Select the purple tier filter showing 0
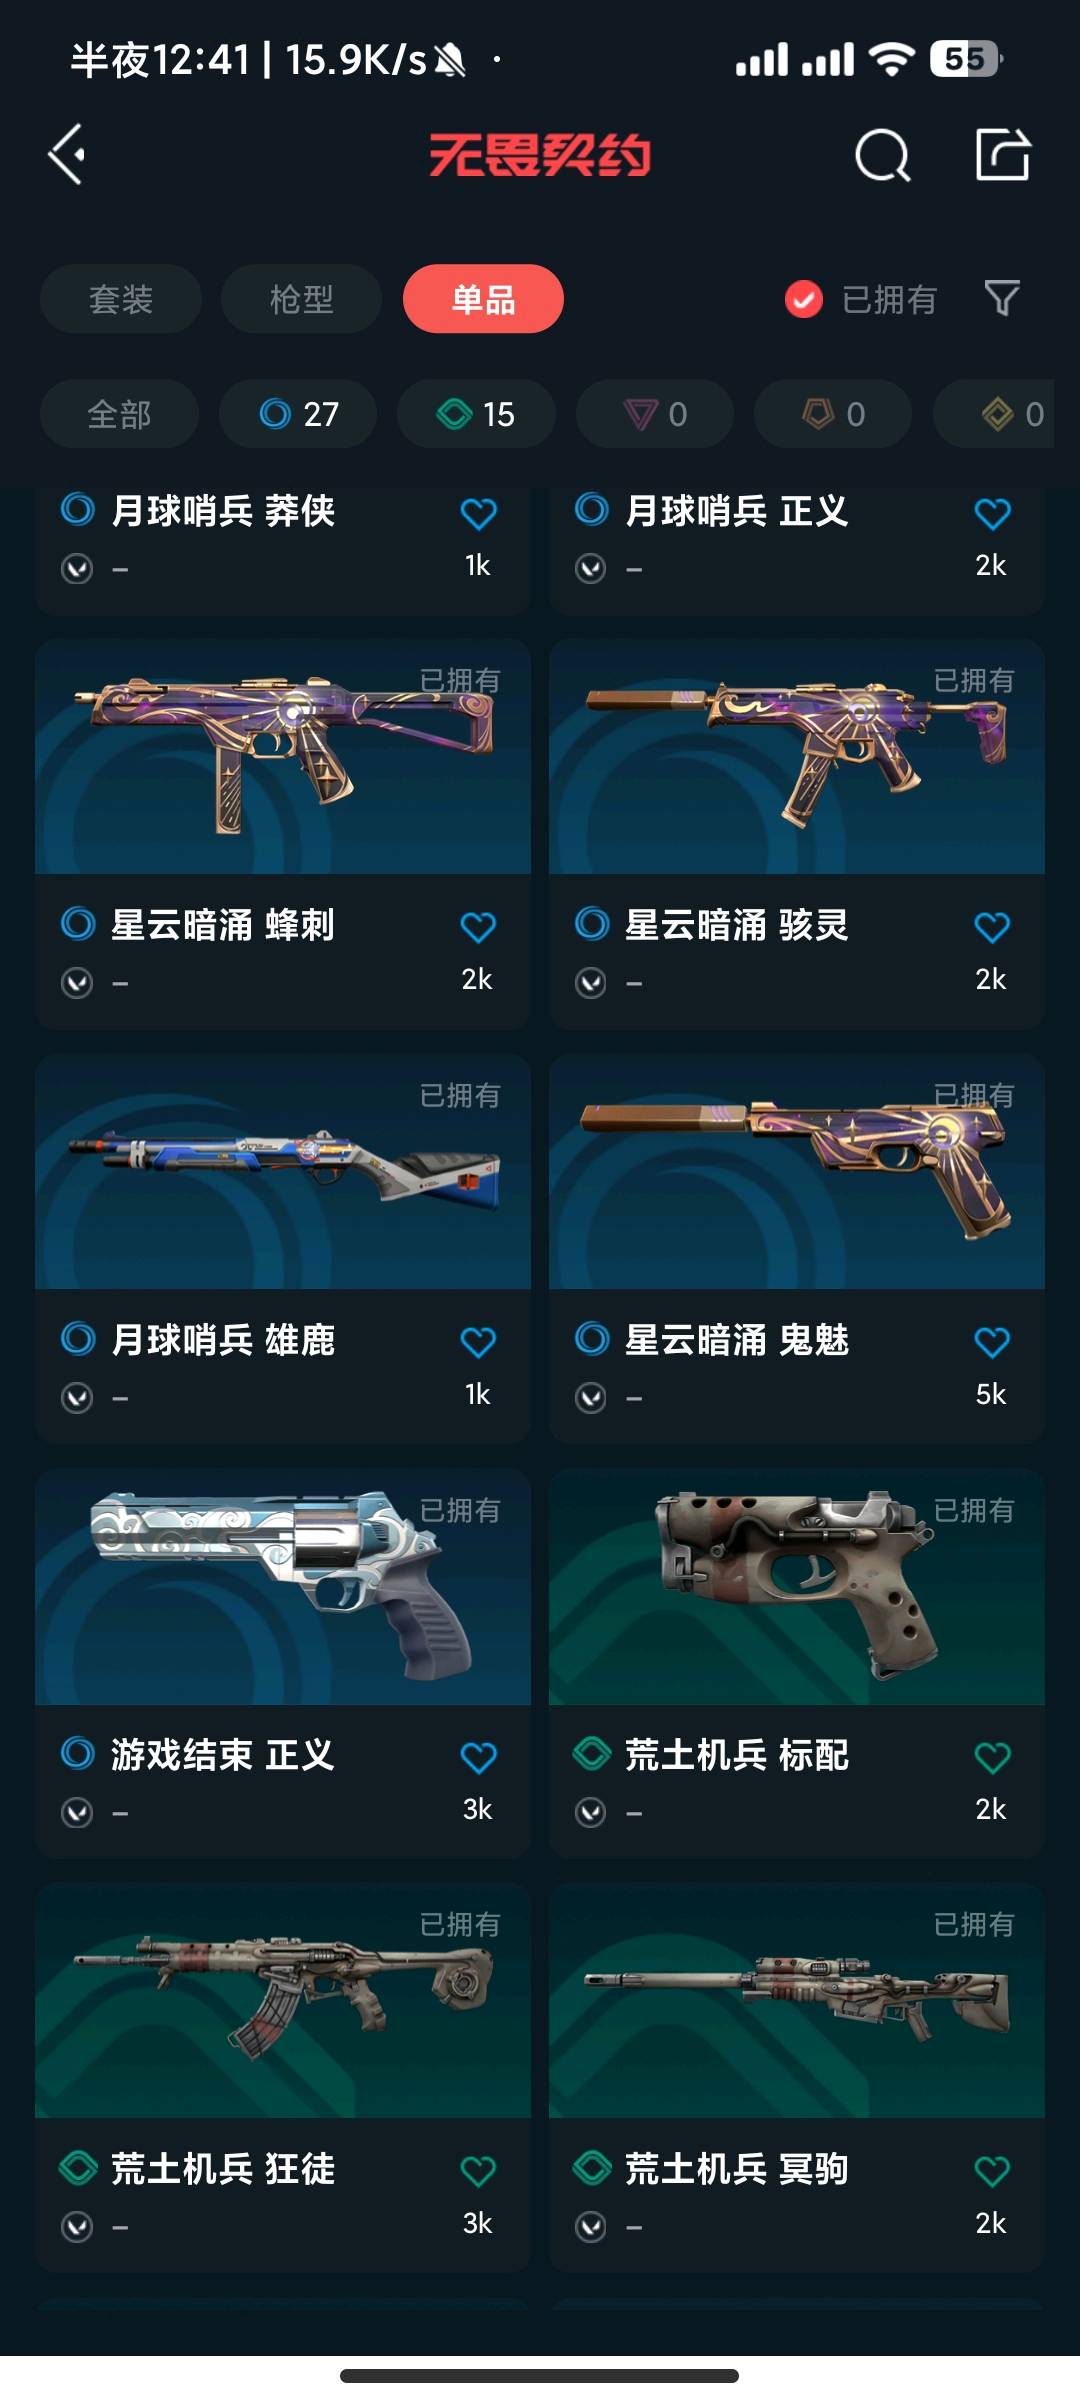 tap(654, 414)
